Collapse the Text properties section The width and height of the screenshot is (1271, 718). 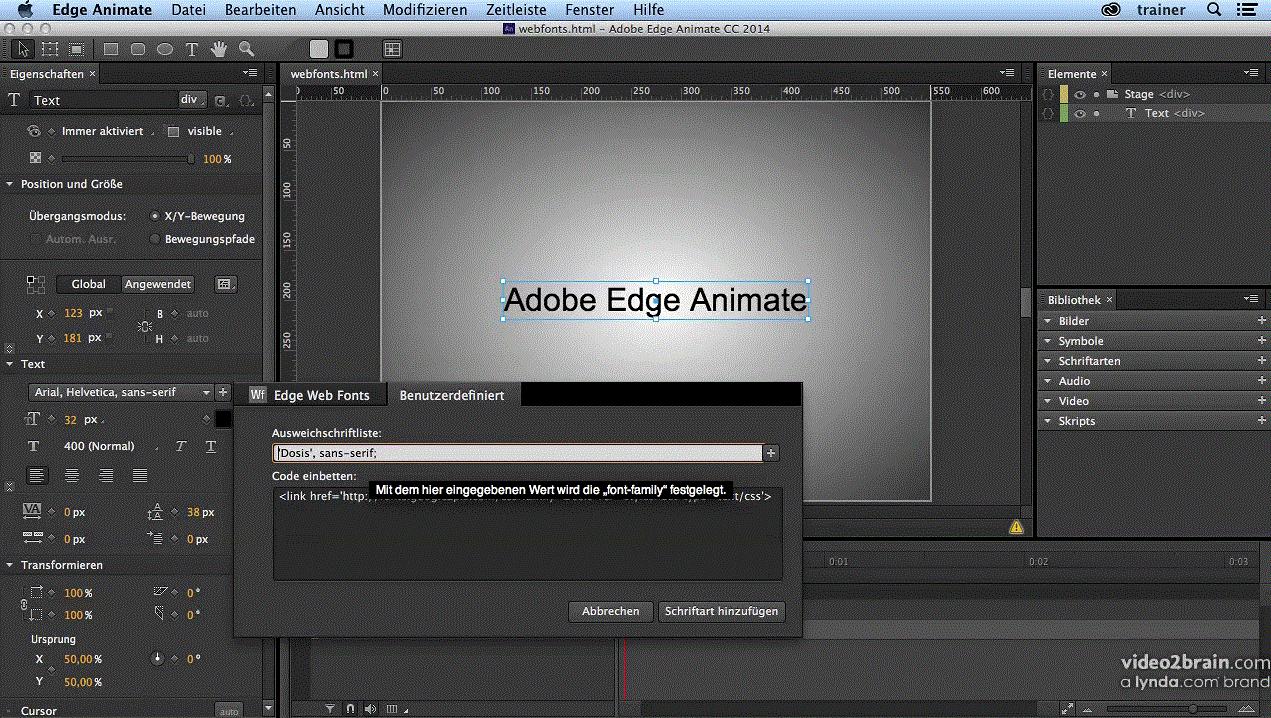tap(10, 364)
